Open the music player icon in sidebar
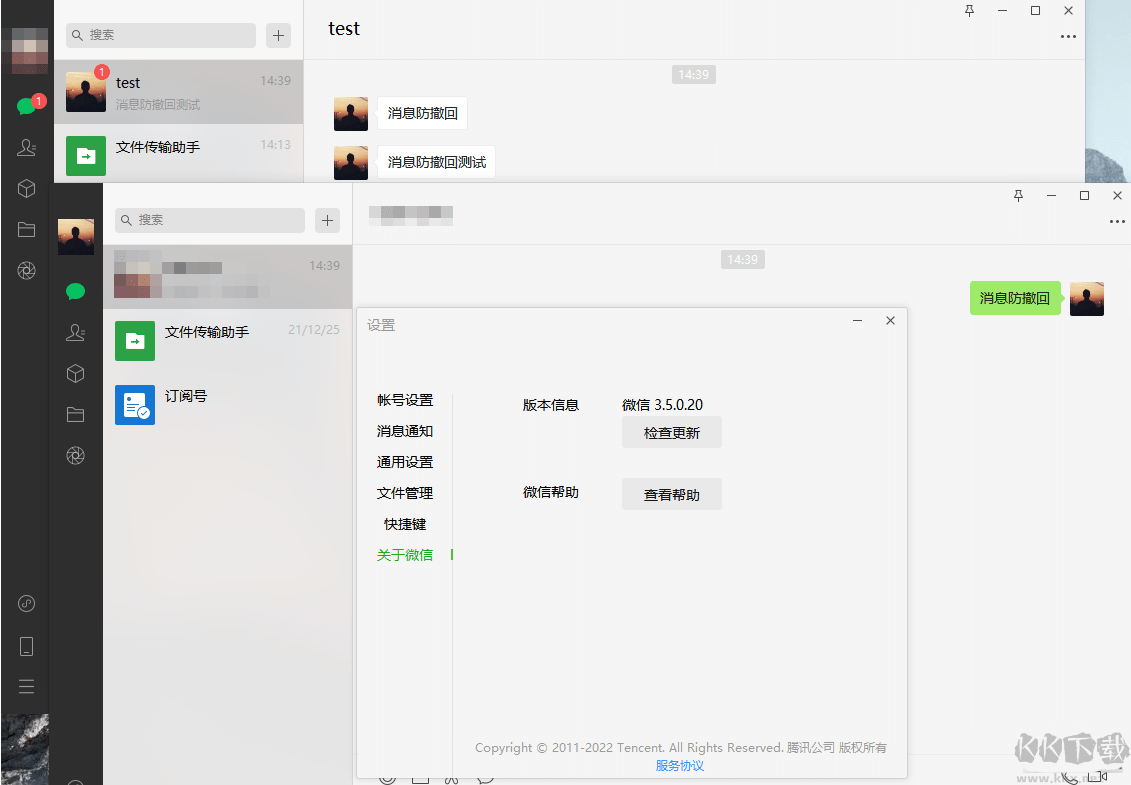The width and height of the screenshot is (1131, 785). coord(25,603)
